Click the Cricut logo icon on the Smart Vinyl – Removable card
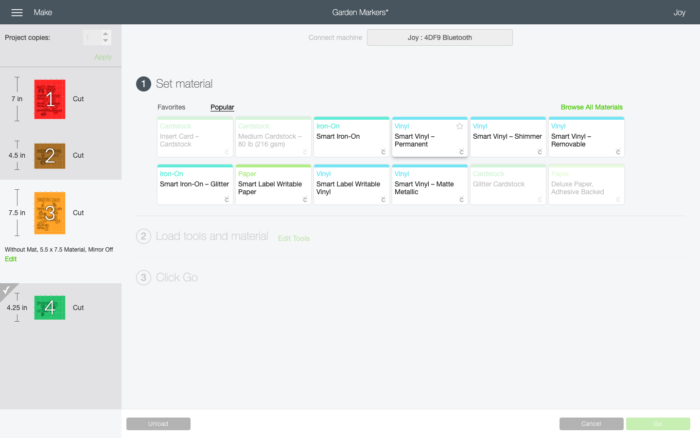 (618, 152)
